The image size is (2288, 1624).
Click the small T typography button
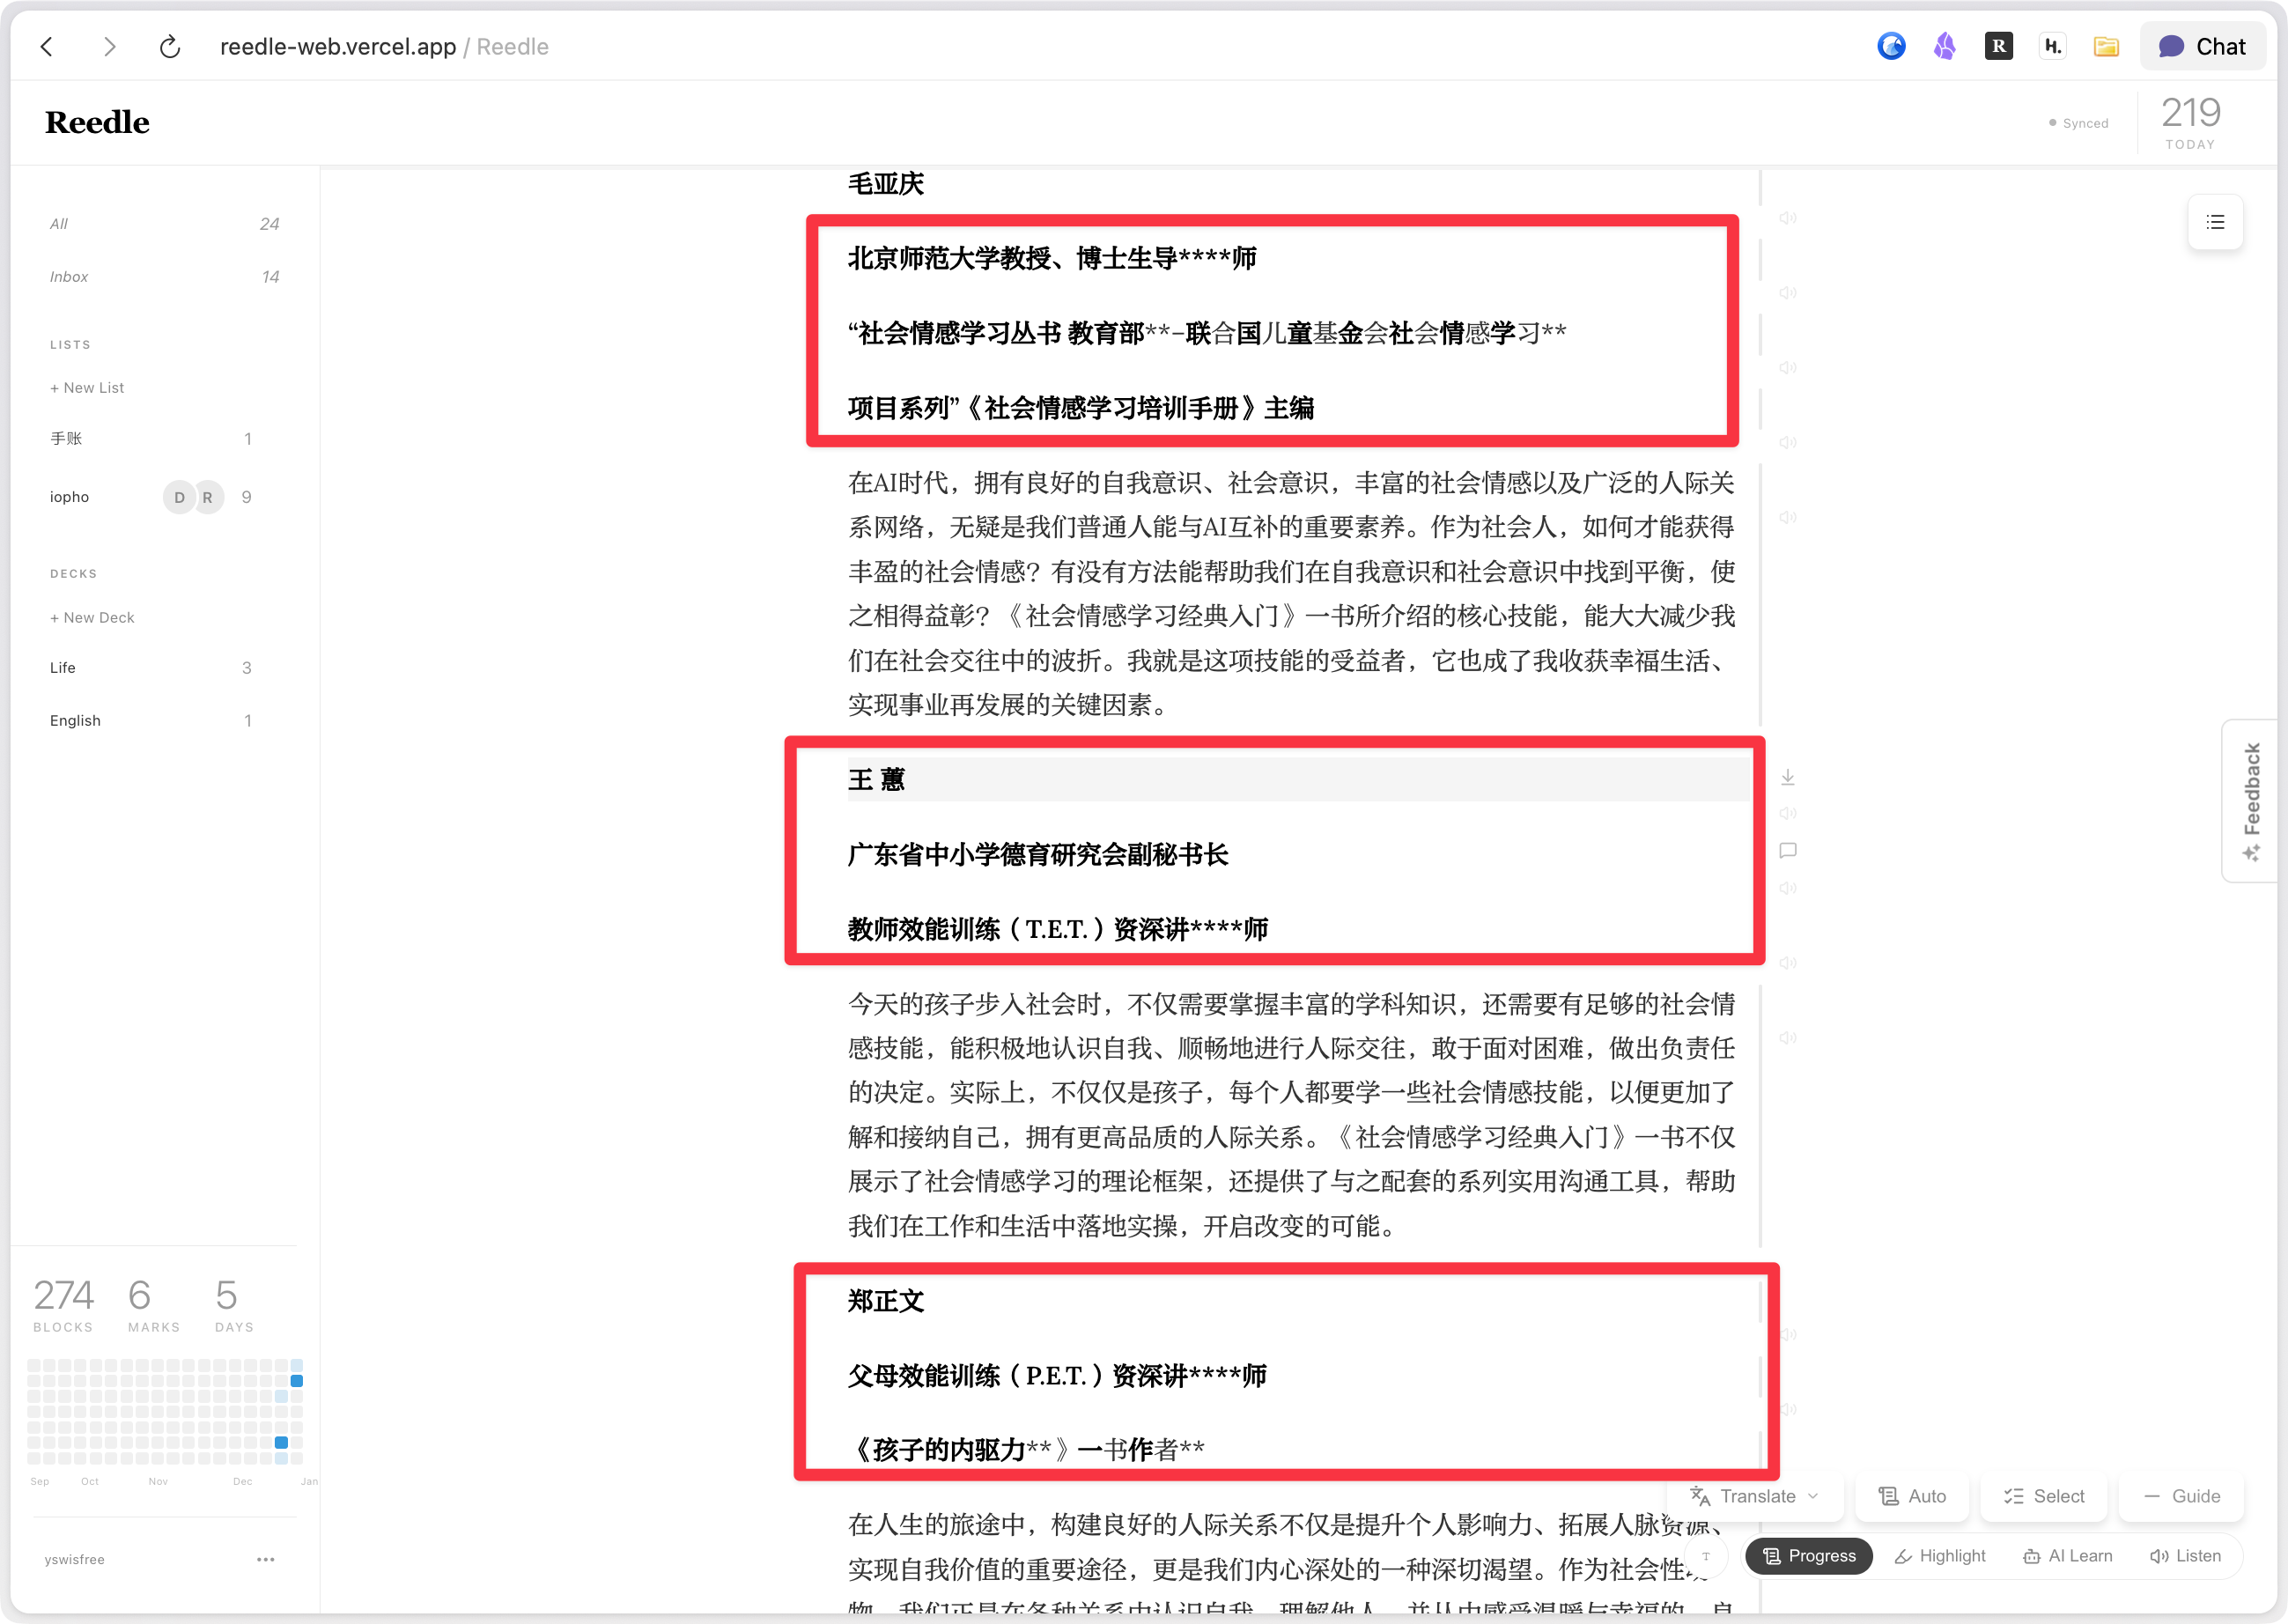coord(1706,1556)
